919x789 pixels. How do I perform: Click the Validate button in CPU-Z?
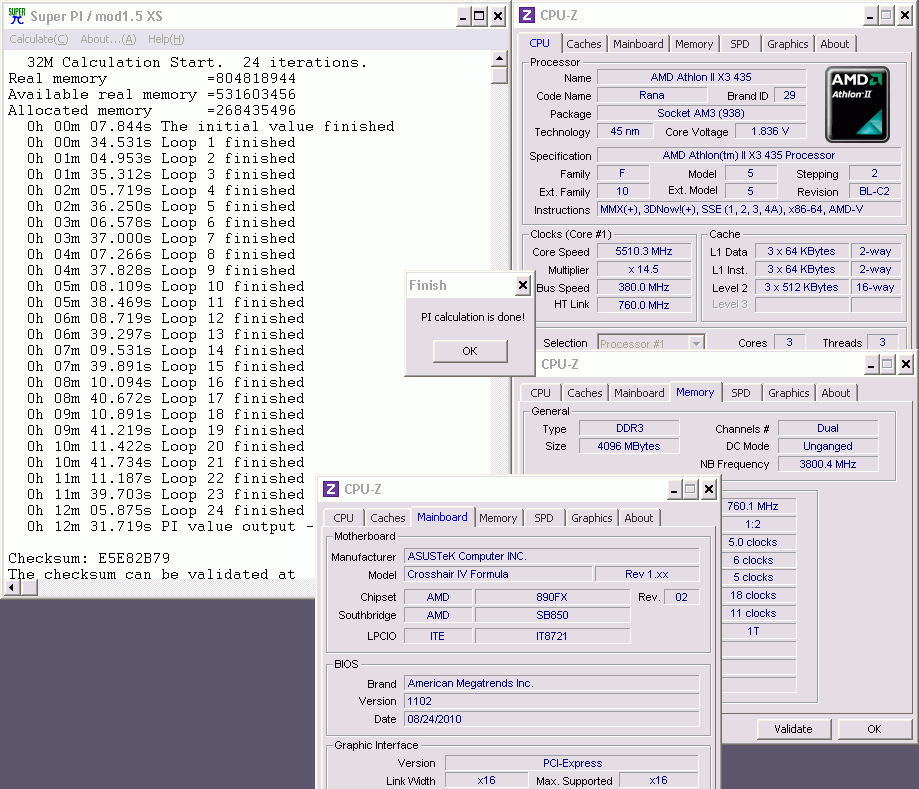click(x=793, y=729)
